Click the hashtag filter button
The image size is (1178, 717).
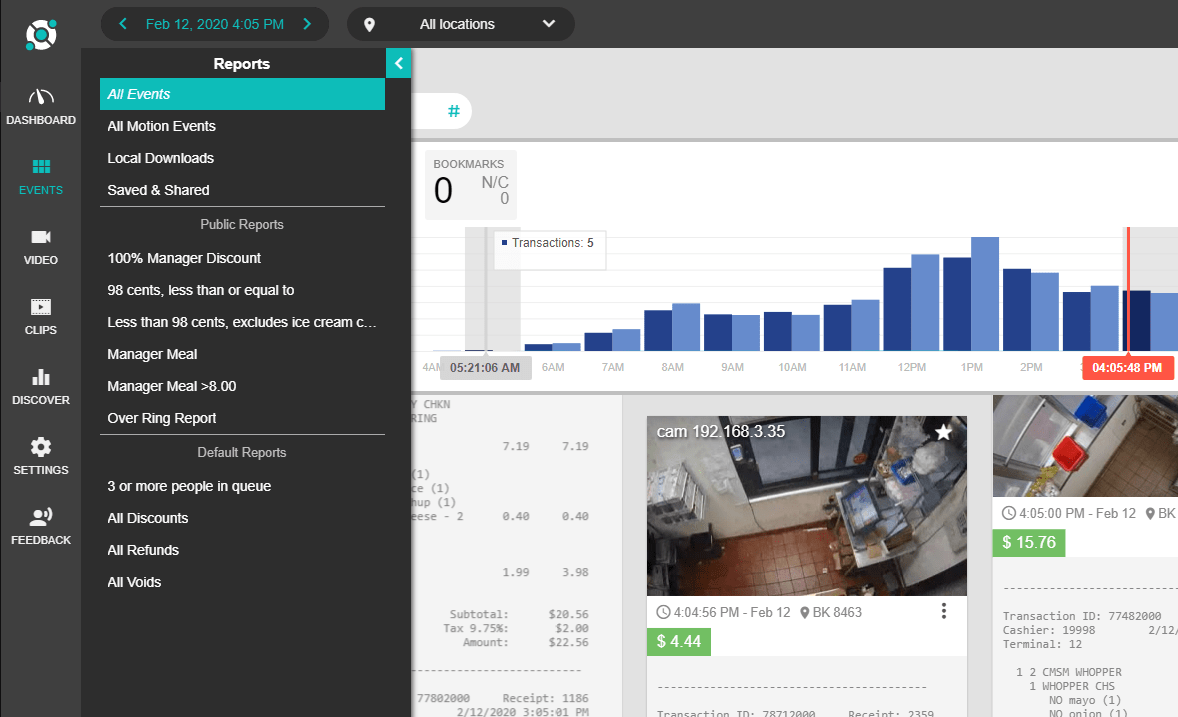point(454,111)
